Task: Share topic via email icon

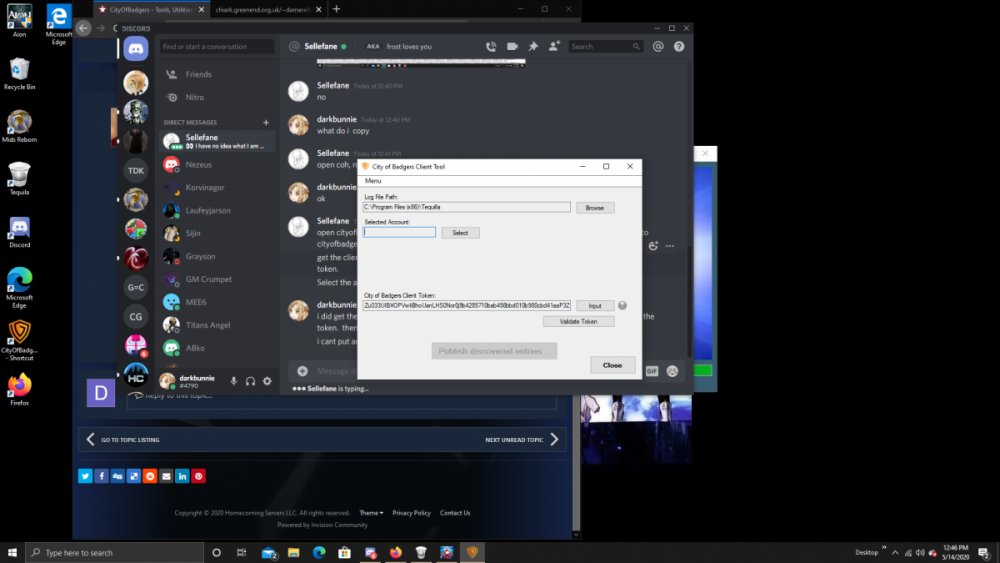Action: 166,476
